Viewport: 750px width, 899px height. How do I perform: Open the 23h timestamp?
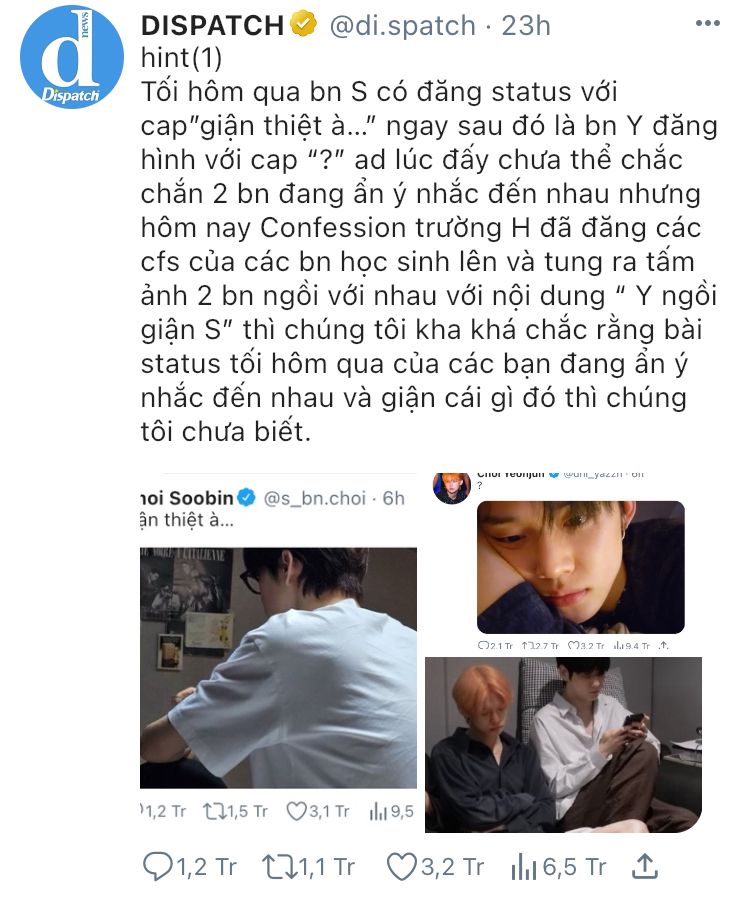pos(526,26)
